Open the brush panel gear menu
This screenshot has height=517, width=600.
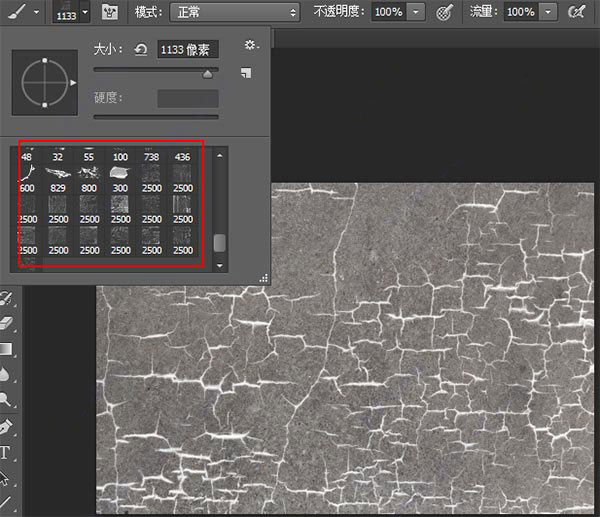click(x=250, y=46)
